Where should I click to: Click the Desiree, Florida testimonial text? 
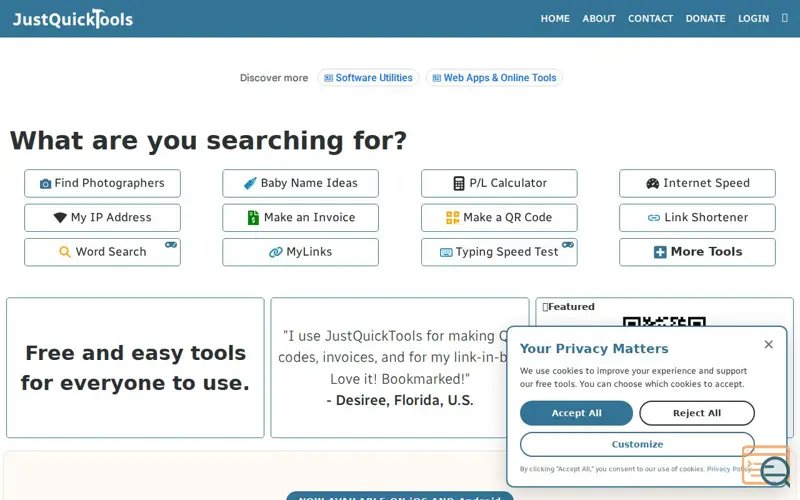[400, 401]
